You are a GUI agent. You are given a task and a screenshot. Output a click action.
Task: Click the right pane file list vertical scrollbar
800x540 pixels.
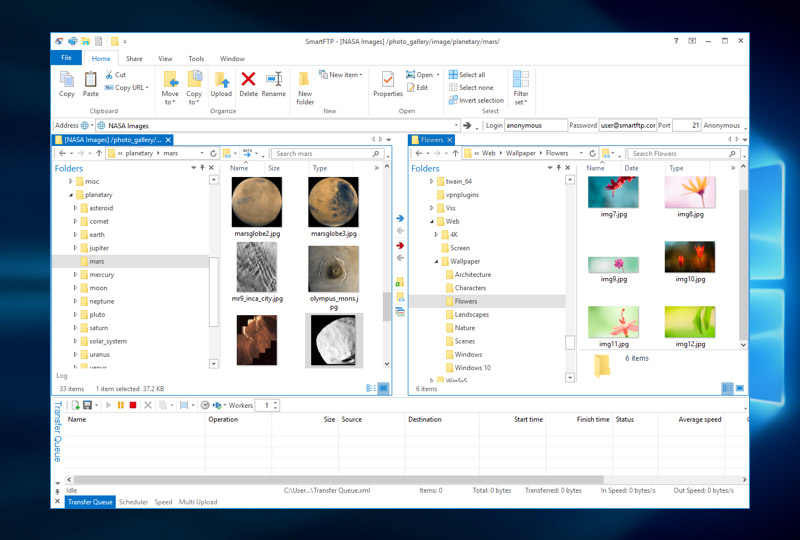click(x=743, y=265)
